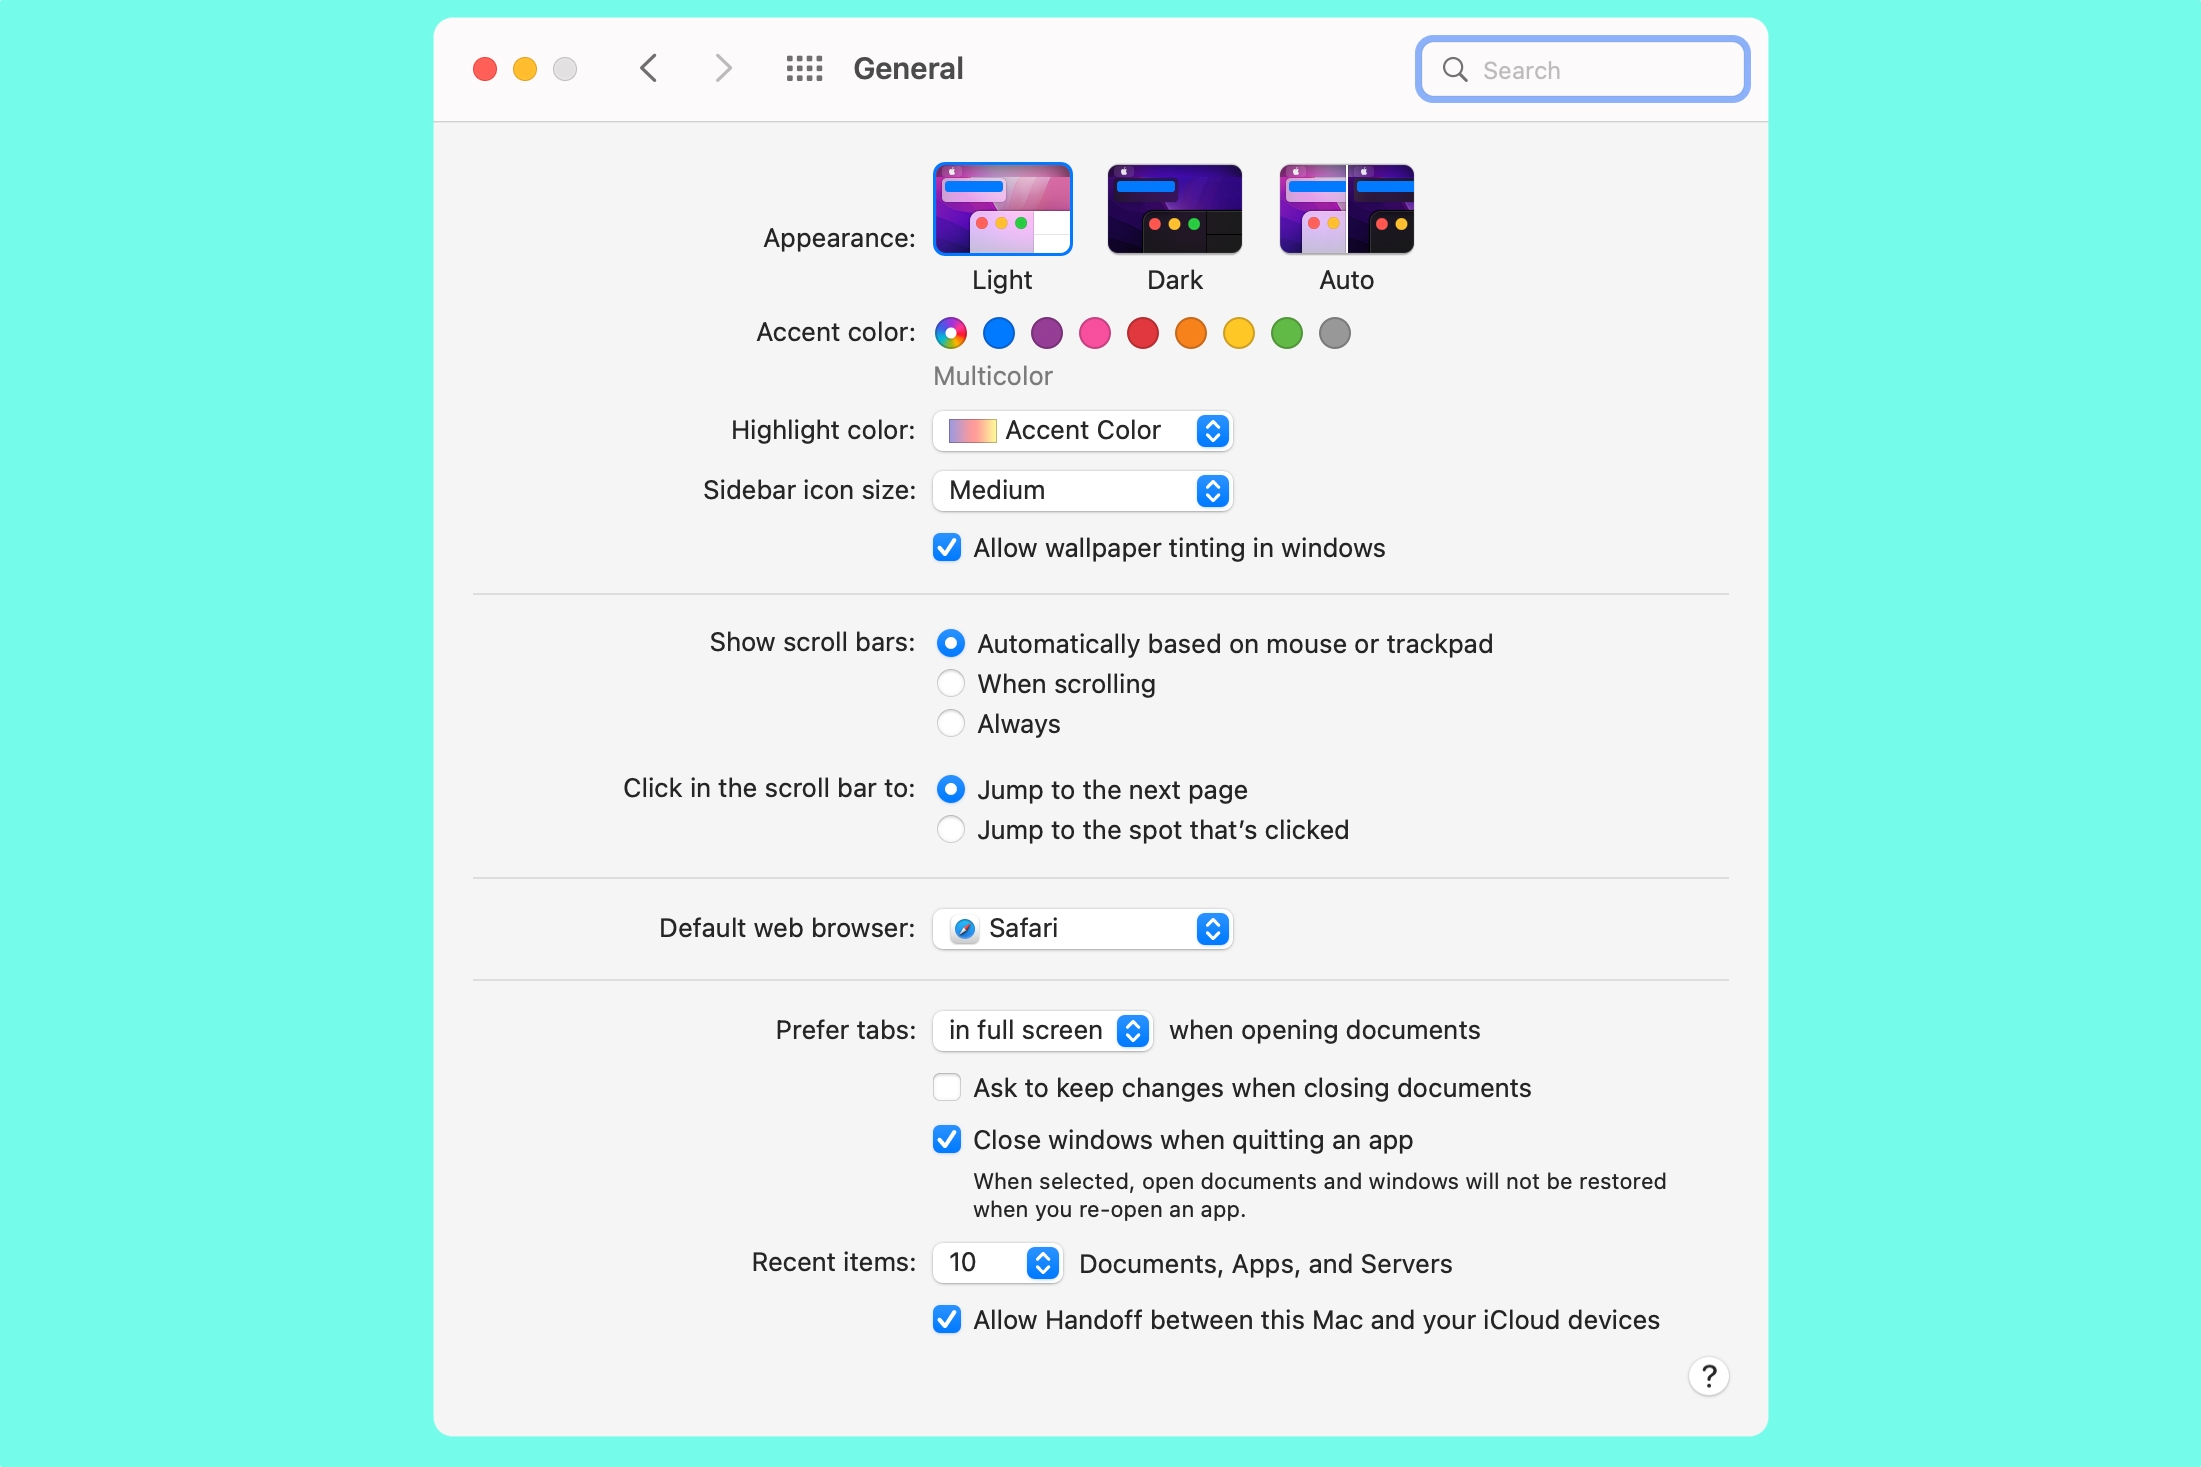Toggle Allow wallpaper tinting in windows
Image resolution: width=2201 pixels, height=1467 pixels.
946,547
